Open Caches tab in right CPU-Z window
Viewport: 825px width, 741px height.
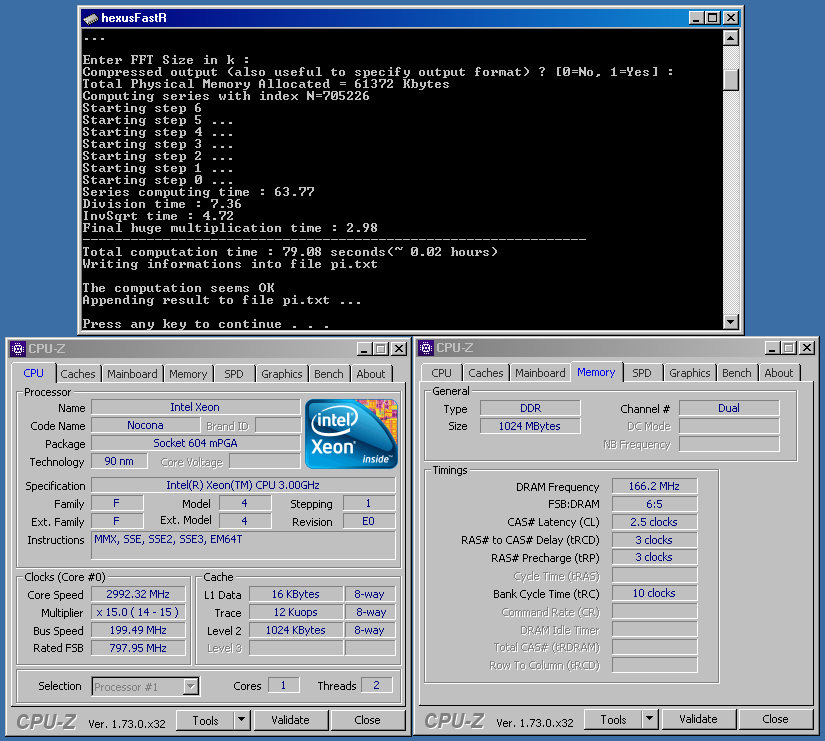tap(486, 373)
